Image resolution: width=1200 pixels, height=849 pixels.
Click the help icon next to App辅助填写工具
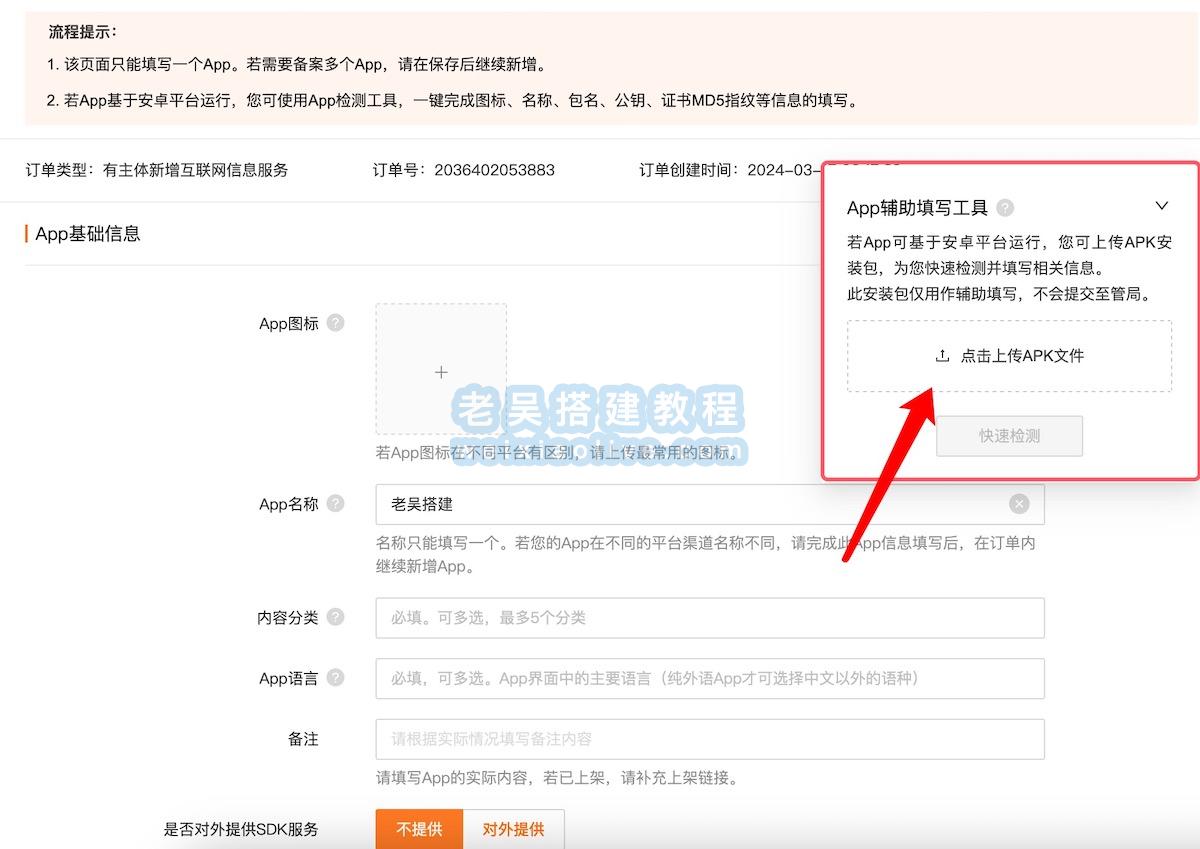pyautogui.click(x=1007, y=208)
